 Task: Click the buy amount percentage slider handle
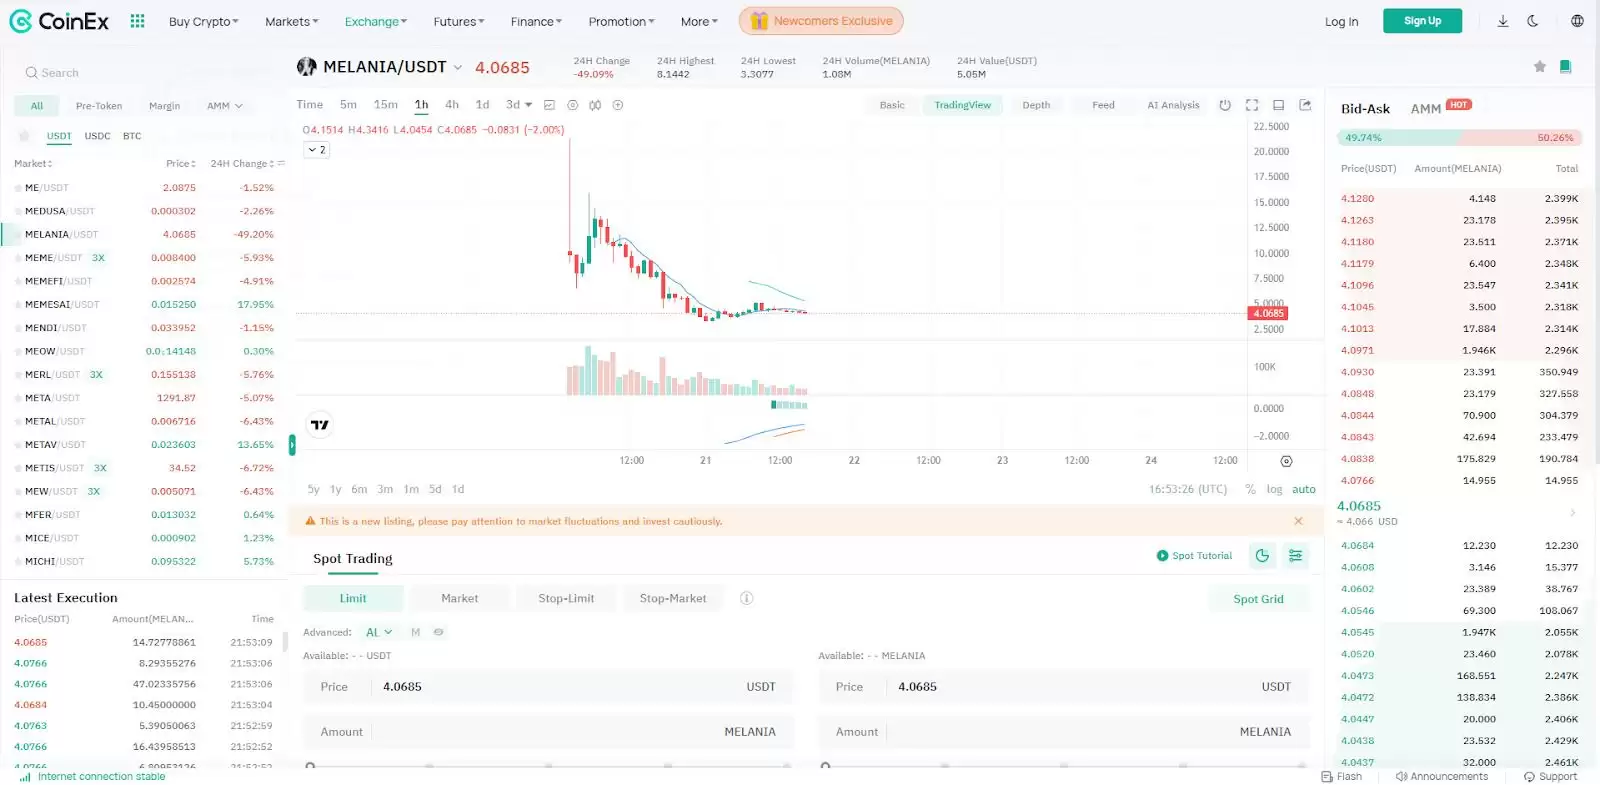[311, 767]
